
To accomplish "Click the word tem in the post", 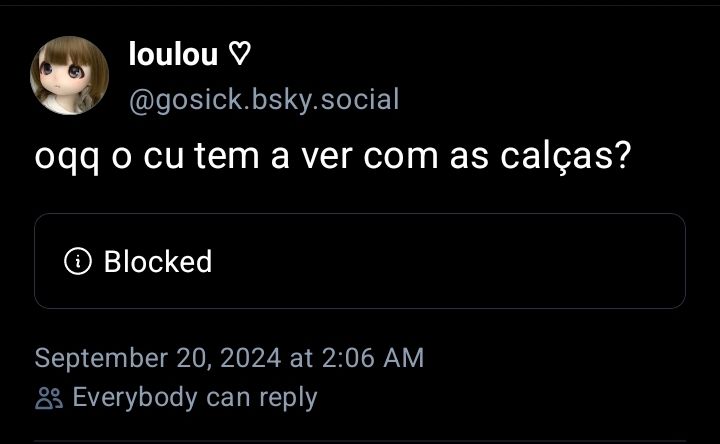I will point(227,157).
